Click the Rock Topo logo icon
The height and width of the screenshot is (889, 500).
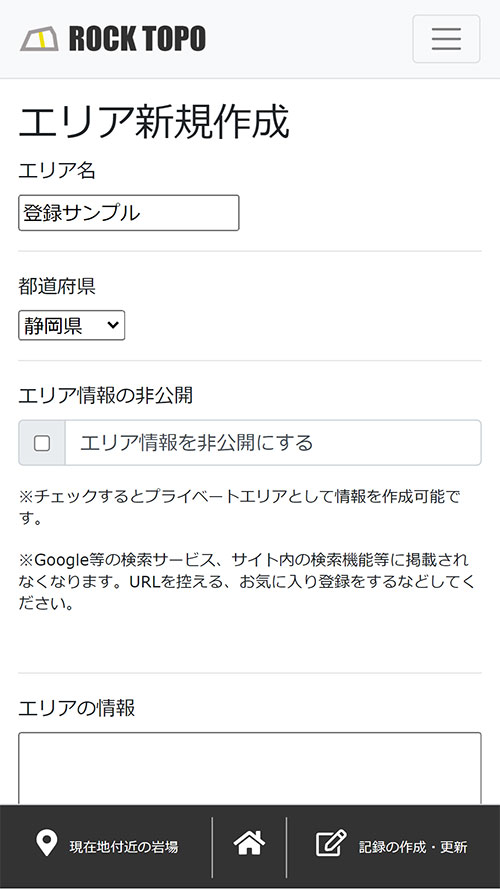[x=40, y=39]
